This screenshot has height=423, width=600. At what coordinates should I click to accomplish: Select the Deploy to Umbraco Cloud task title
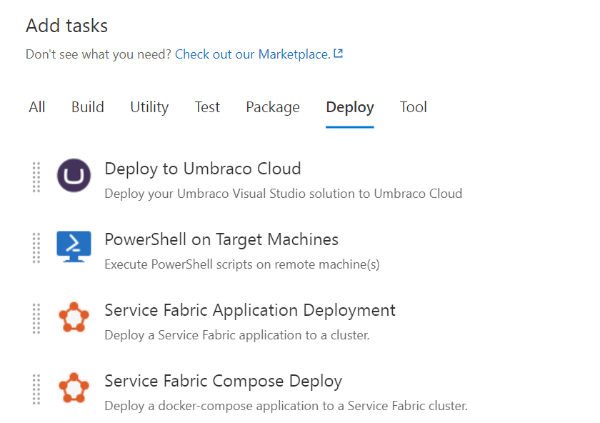point(203,169)
